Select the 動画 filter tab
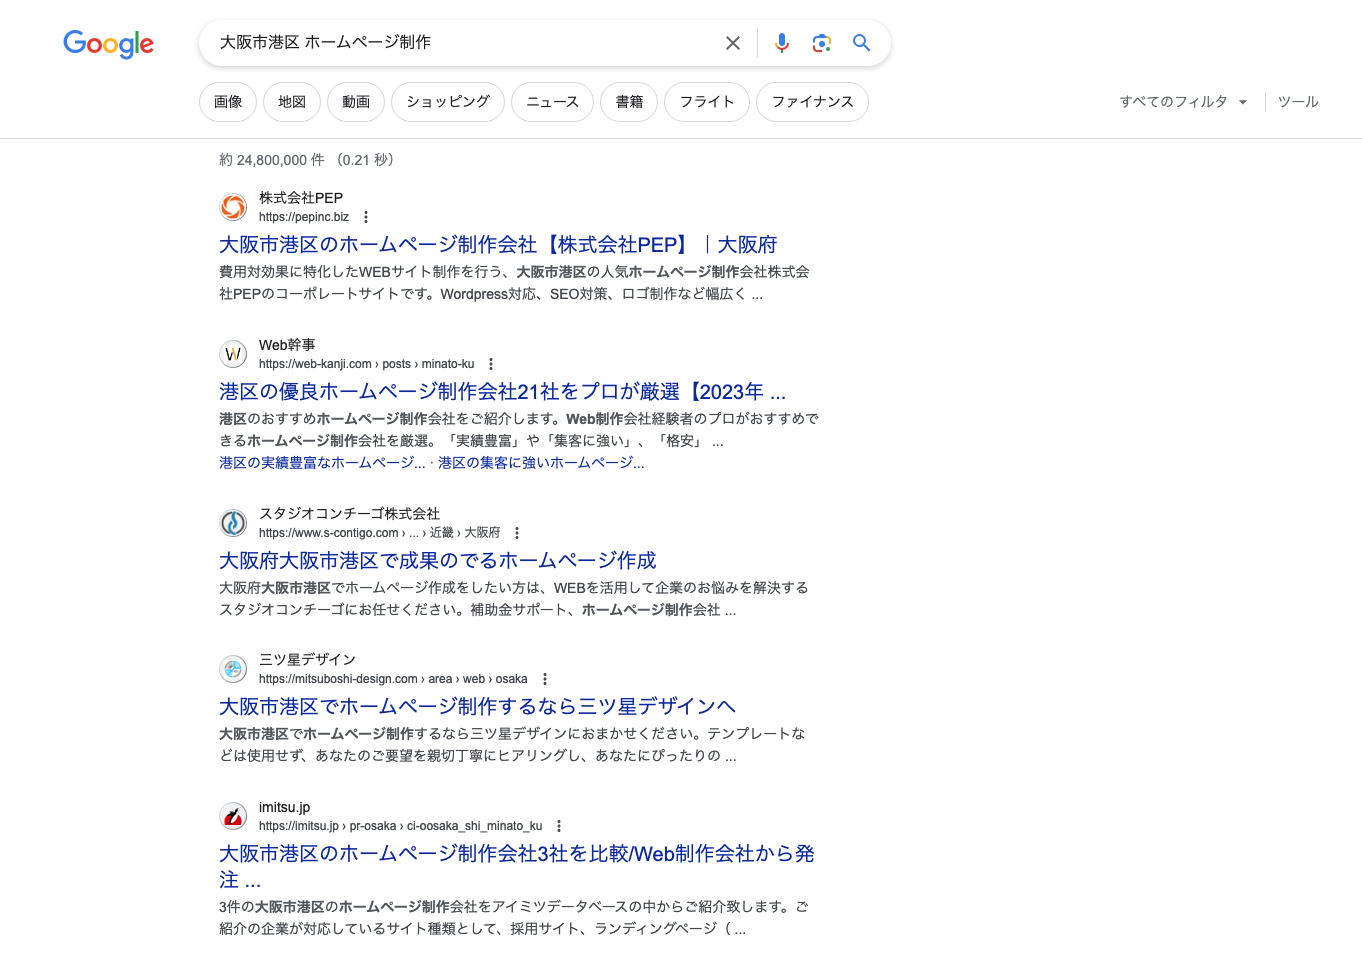 356,102
